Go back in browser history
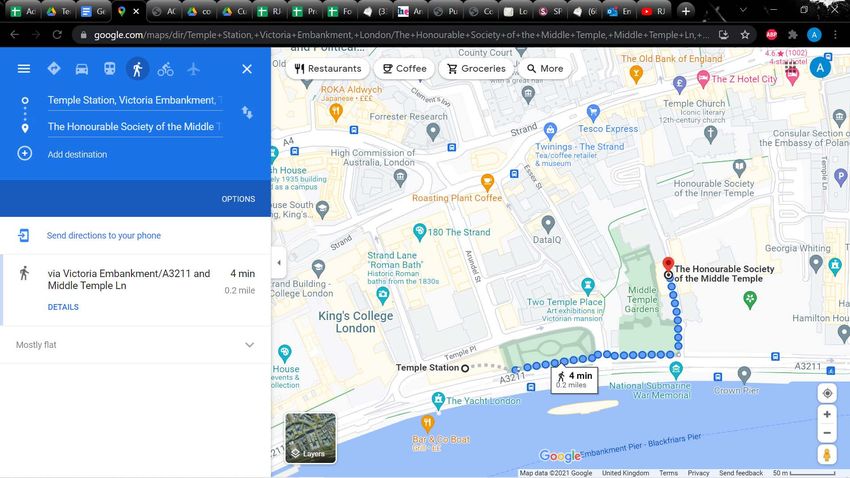Viewport: 850px width, 478px height. (15, 35)
